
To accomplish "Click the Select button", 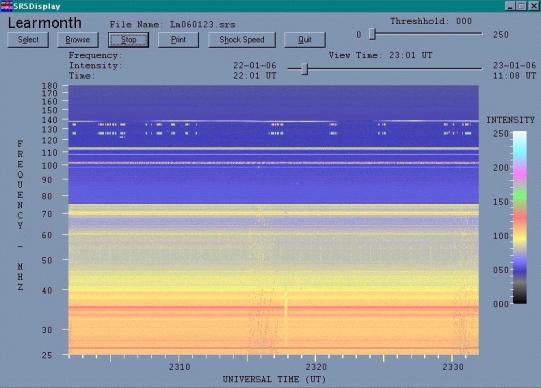I will coord(28,40).
